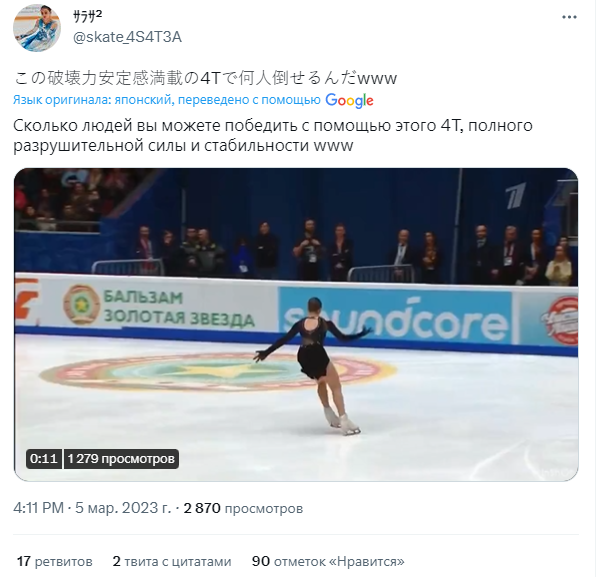
Task: Click the Google logo in translation note
Action: pos(349,100)
